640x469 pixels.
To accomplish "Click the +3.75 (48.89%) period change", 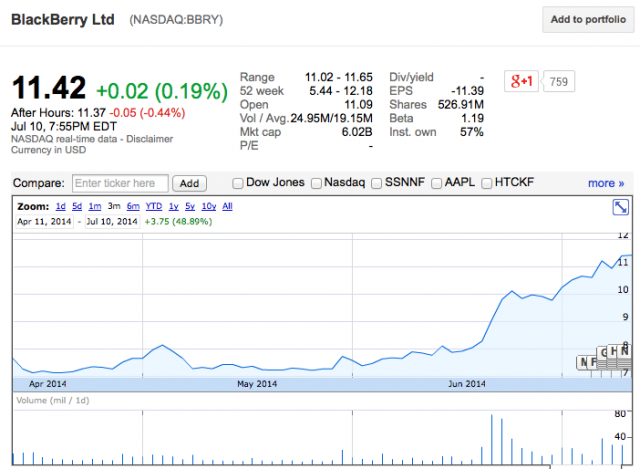I will point(178,222).
